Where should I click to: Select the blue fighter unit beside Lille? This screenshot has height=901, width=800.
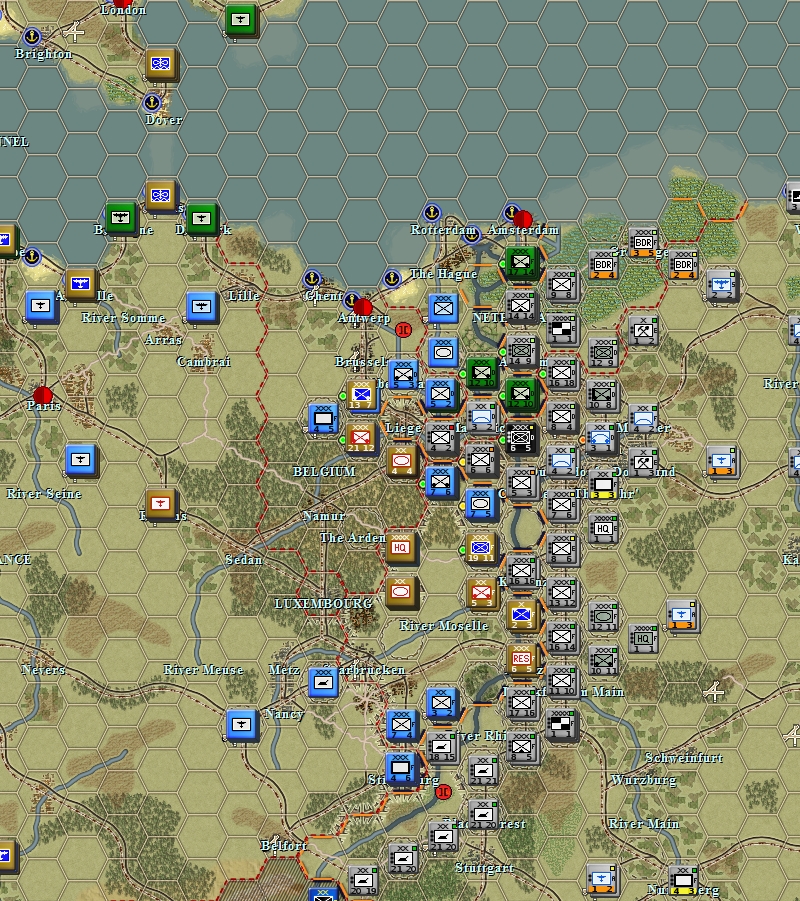[x=201, y=306]
